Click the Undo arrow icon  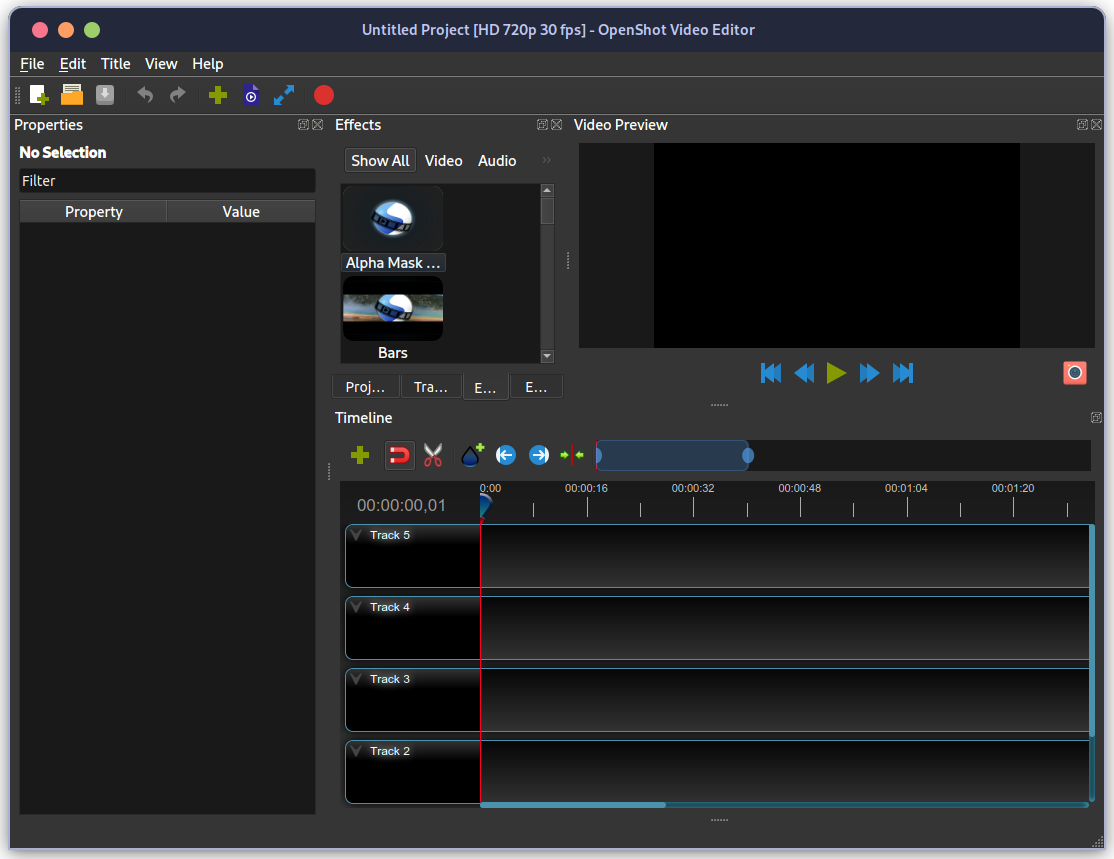pyautogui.click(x=144, y=95)
